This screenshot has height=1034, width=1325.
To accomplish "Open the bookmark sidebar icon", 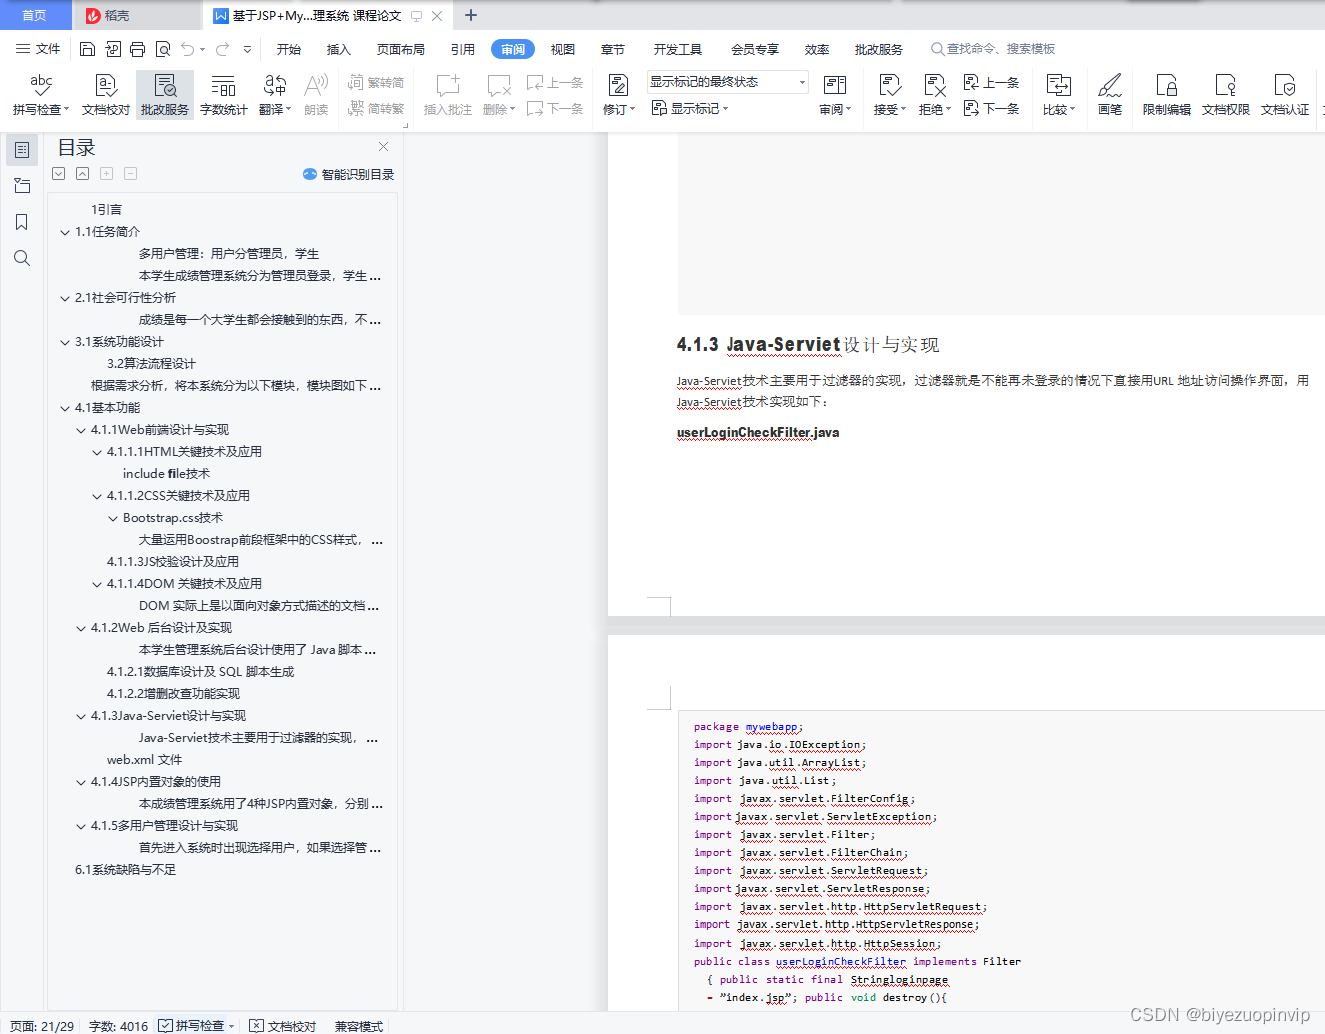I will point(22,222).
